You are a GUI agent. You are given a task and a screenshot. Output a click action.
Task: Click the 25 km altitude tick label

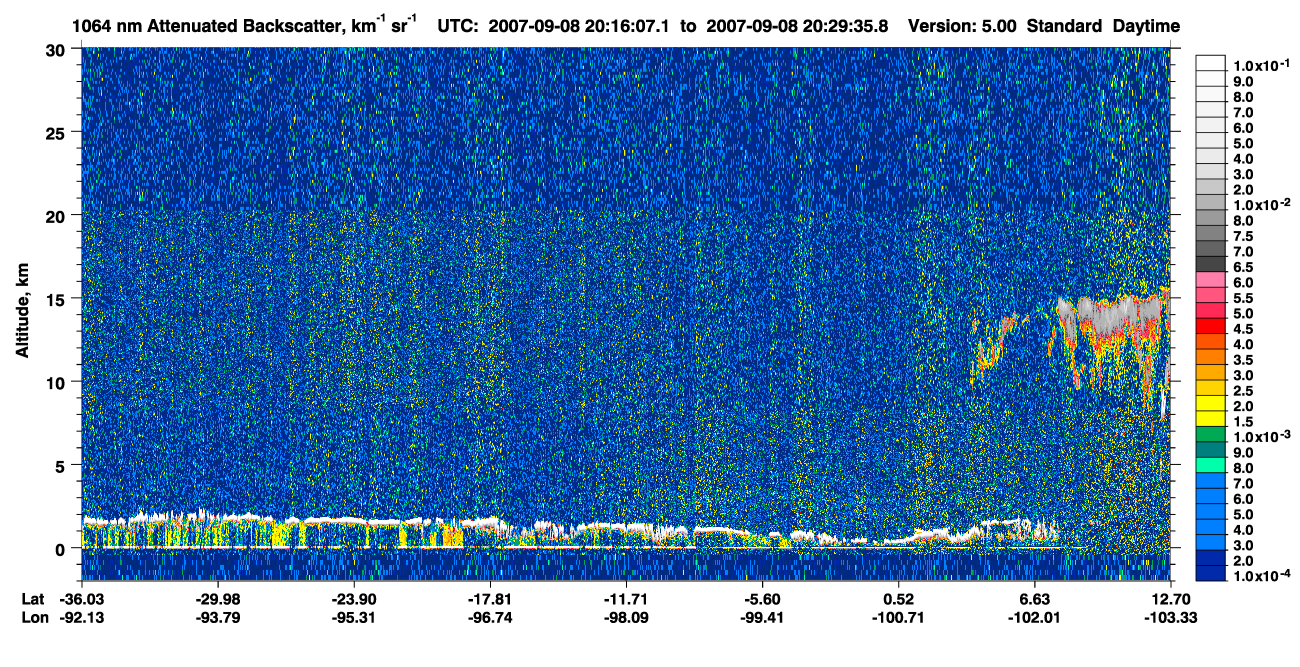[x=57, y=132]
